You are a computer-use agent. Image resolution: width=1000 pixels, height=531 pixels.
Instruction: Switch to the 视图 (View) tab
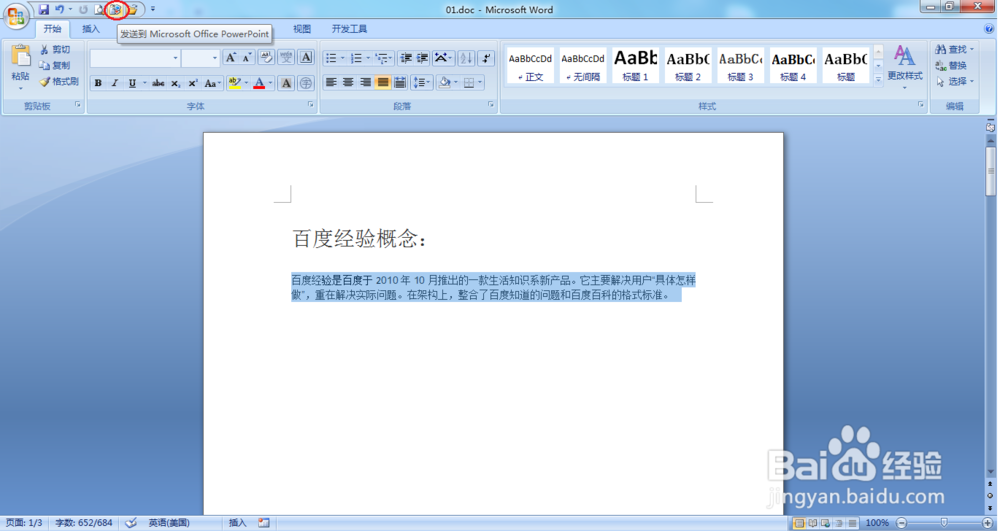tap(302, 29)
